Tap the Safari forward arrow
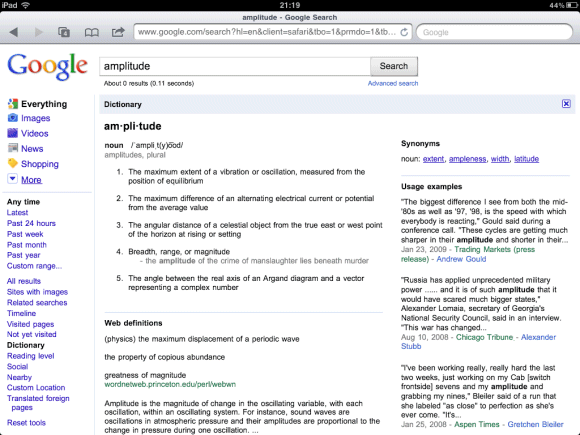The width and height of the screenshot is (580, 435). pos(38,32)
